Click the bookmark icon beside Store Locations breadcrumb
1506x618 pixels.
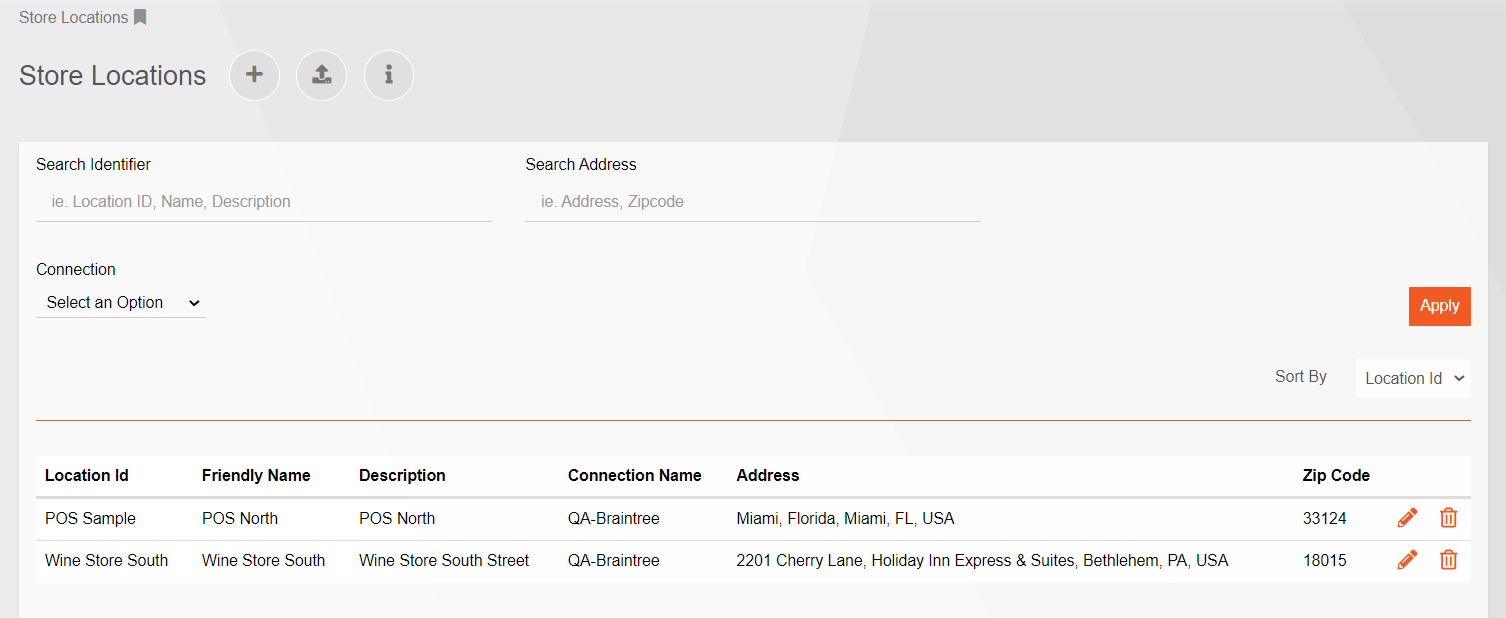tap(140, 17)
